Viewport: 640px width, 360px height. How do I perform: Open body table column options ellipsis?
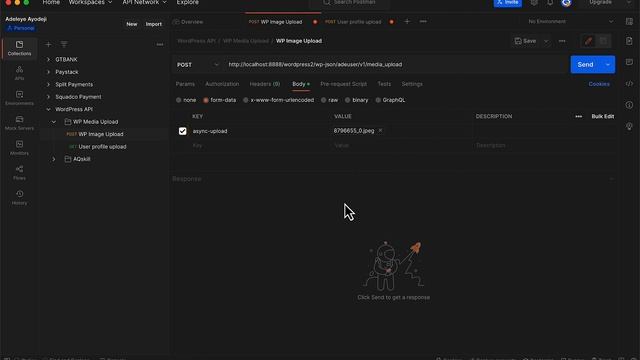click(x=578, y=116)
